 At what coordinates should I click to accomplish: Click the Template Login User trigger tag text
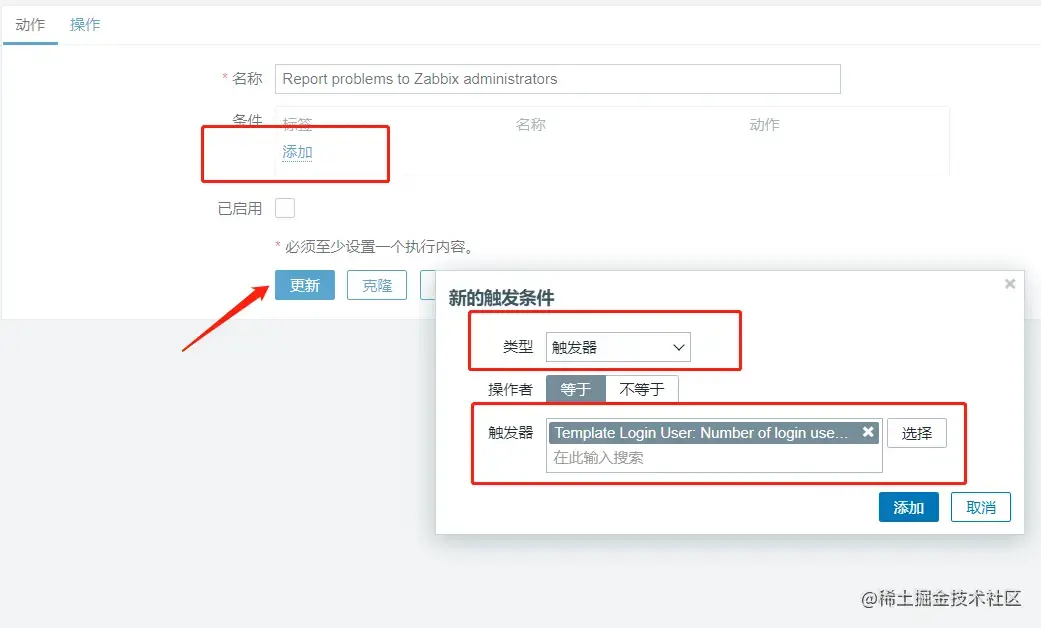click(701, 433)
